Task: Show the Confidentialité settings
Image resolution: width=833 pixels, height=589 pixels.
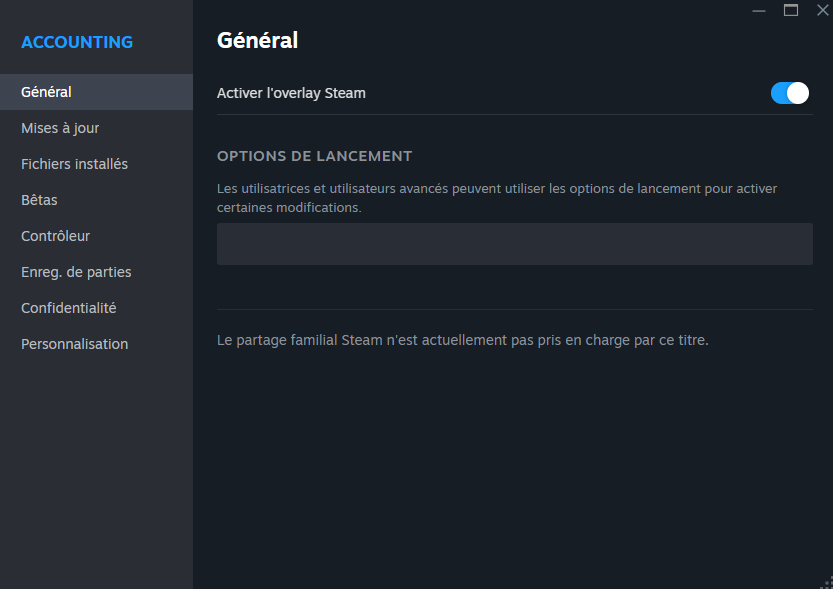Action: [68, 308]
